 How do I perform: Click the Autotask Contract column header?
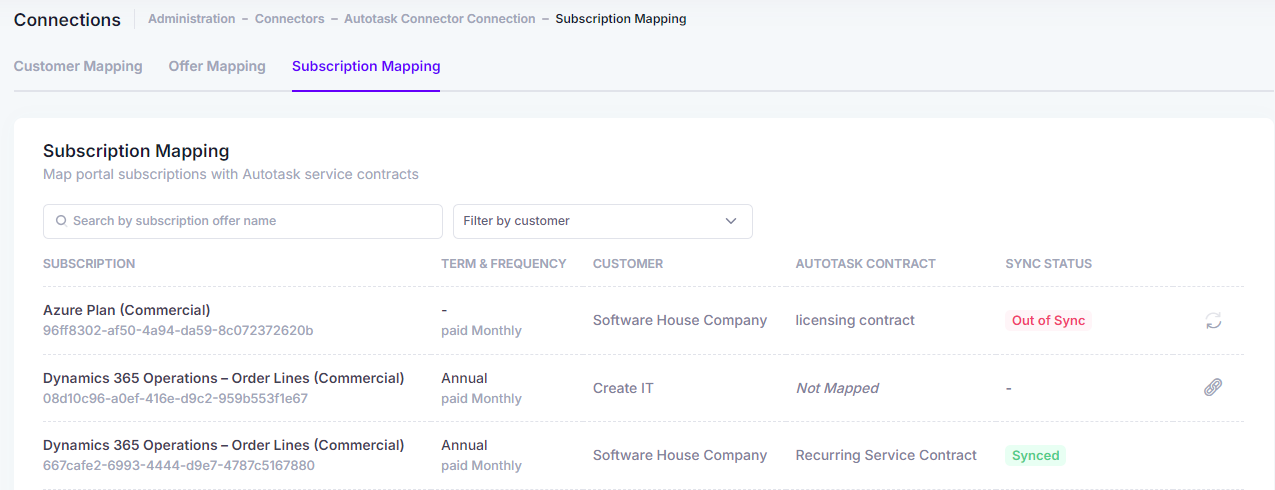tap(866, 264)
